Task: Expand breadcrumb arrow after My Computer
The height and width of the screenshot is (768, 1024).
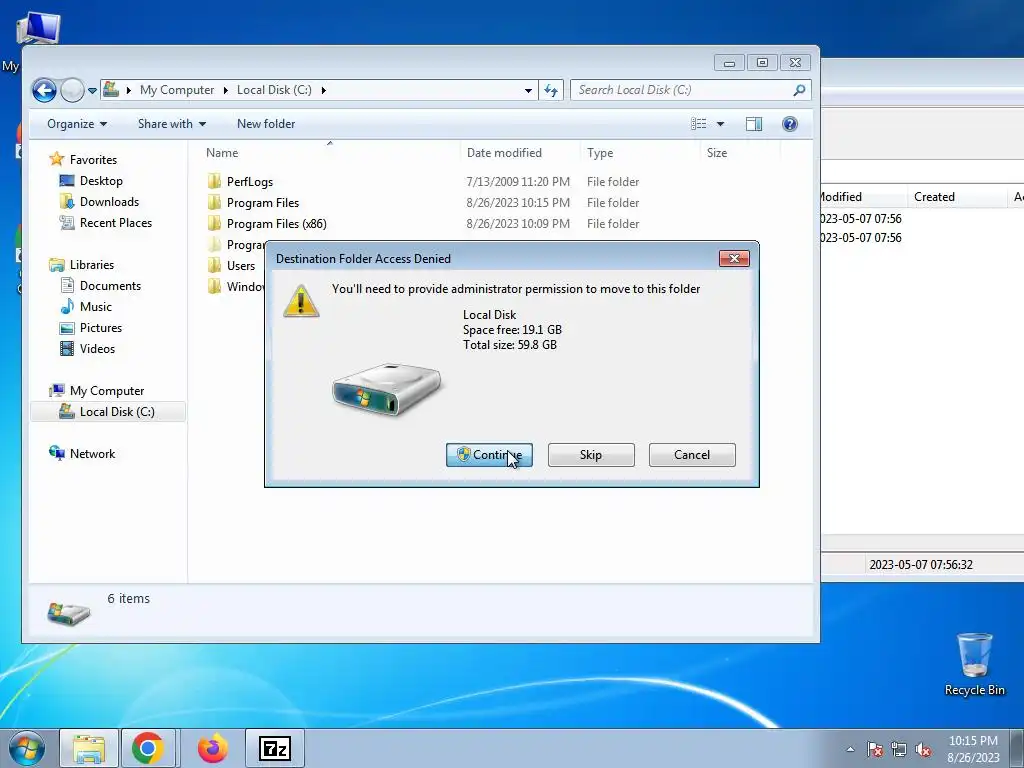Action: 225,90
